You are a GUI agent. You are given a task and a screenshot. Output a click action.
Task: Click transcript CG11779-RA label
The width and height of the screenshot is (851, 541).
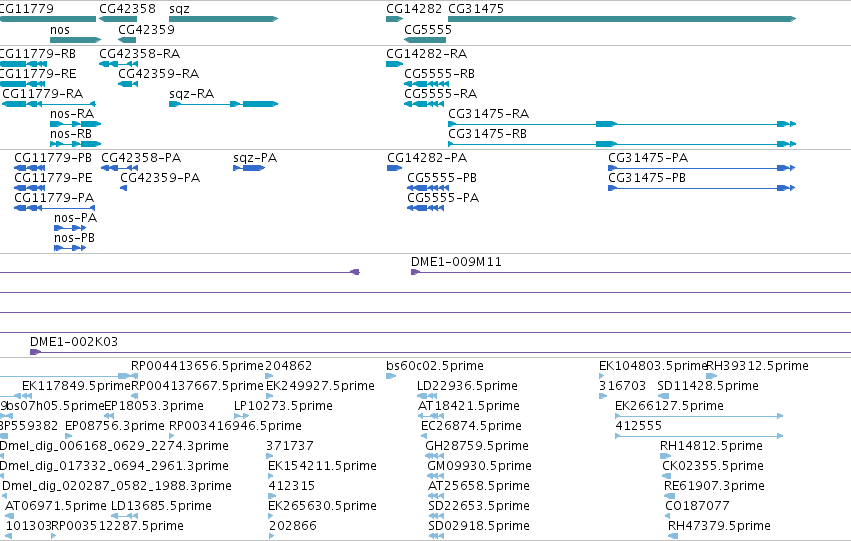point(43,93)
